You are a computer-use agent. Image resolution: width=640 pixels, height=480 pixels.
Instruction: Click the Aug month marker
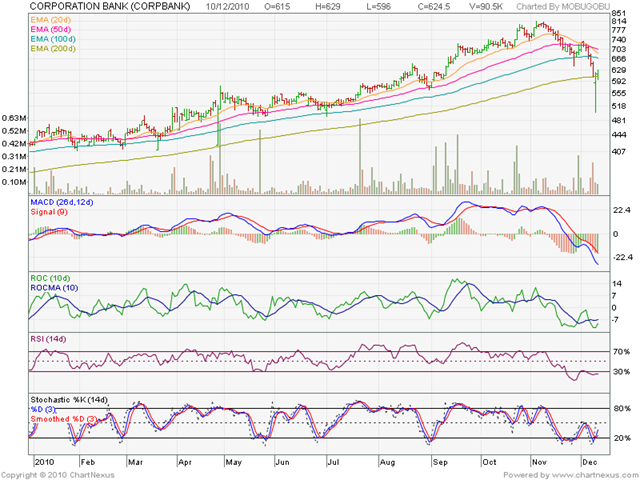pyautogui.click(x=387, y=462)
